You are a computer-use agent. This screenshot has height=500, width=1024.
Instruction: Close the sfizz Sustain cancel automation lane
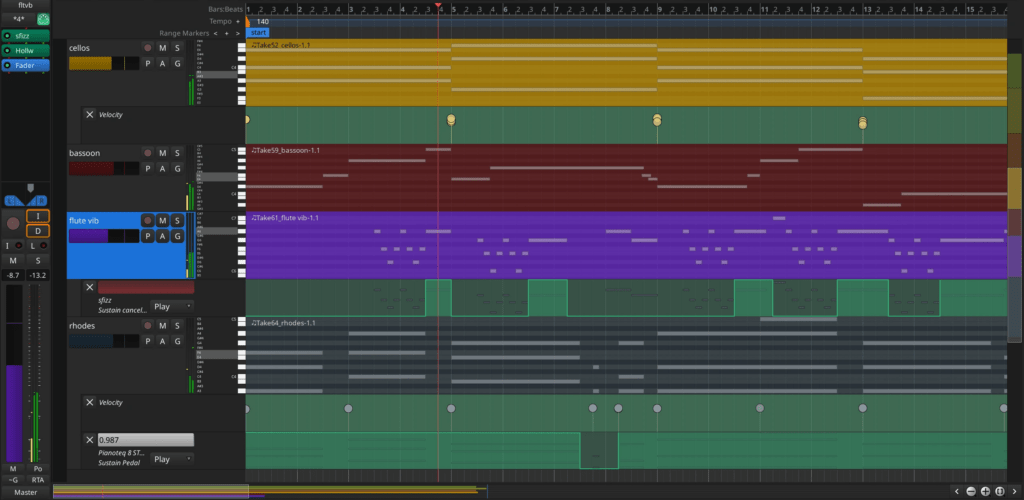click(x=89, y=287)
